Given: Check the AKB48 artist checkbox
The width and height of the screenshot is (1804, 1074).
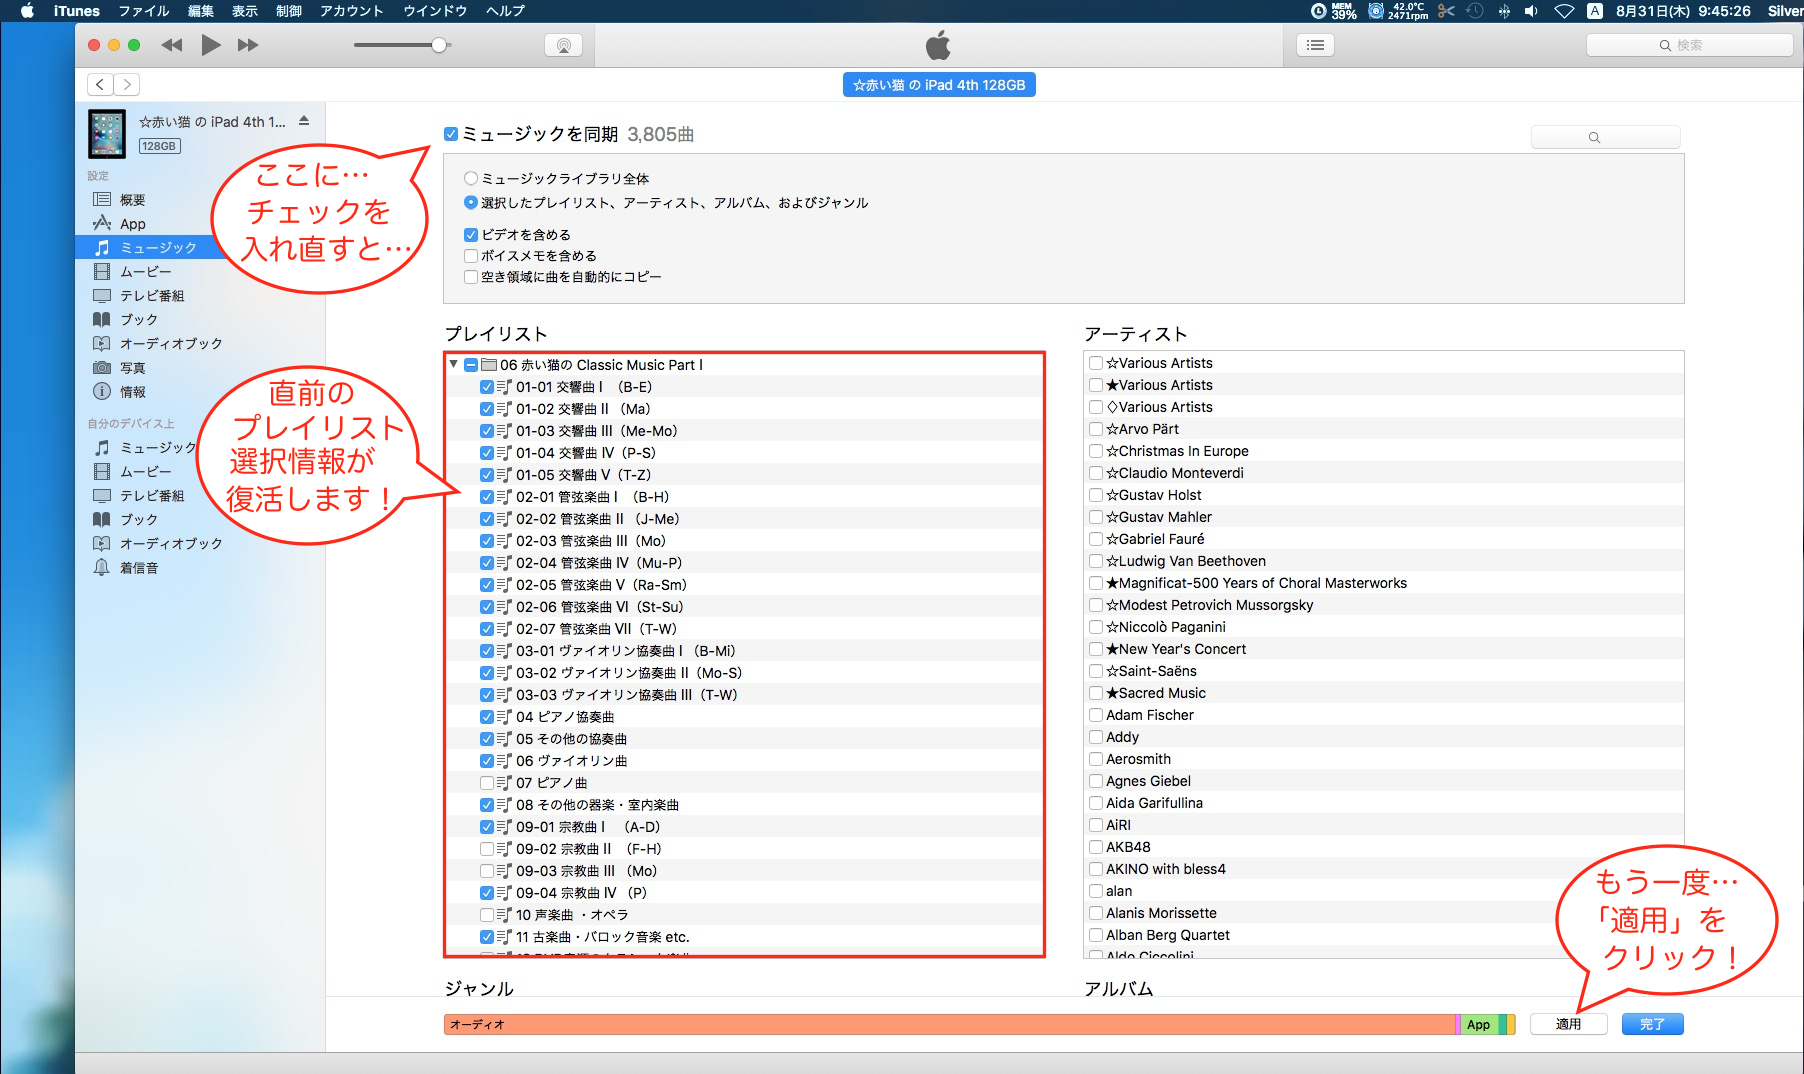Looking at the screenshot, I should point(1096,847).
